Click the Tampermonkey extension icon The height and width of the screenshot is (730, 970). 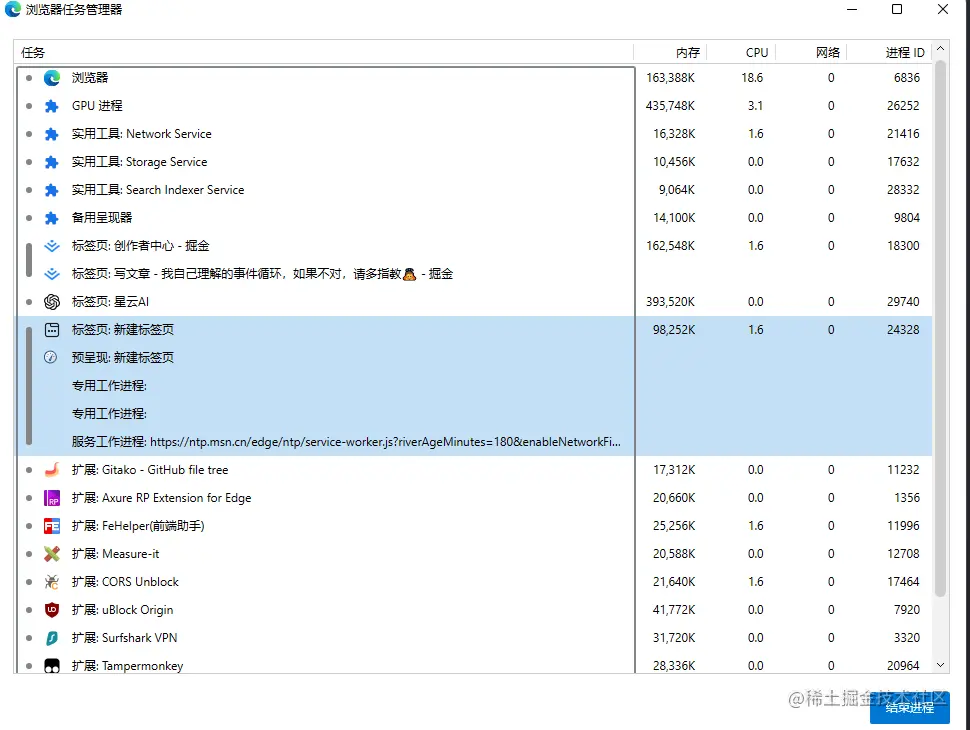[52, 666]
